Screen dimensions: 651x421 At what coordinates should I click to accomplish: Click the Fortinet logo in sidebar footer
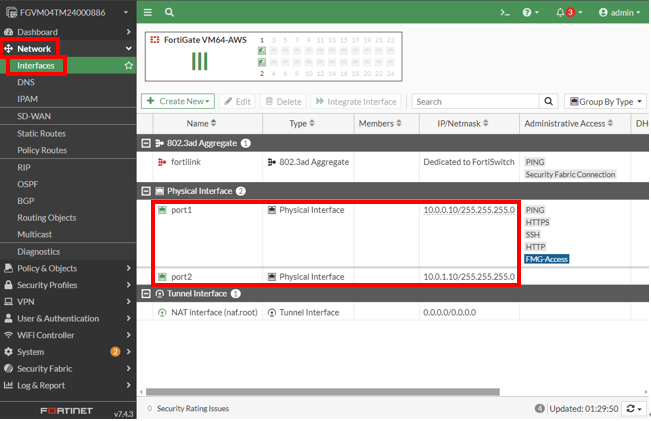pos(66,411)
